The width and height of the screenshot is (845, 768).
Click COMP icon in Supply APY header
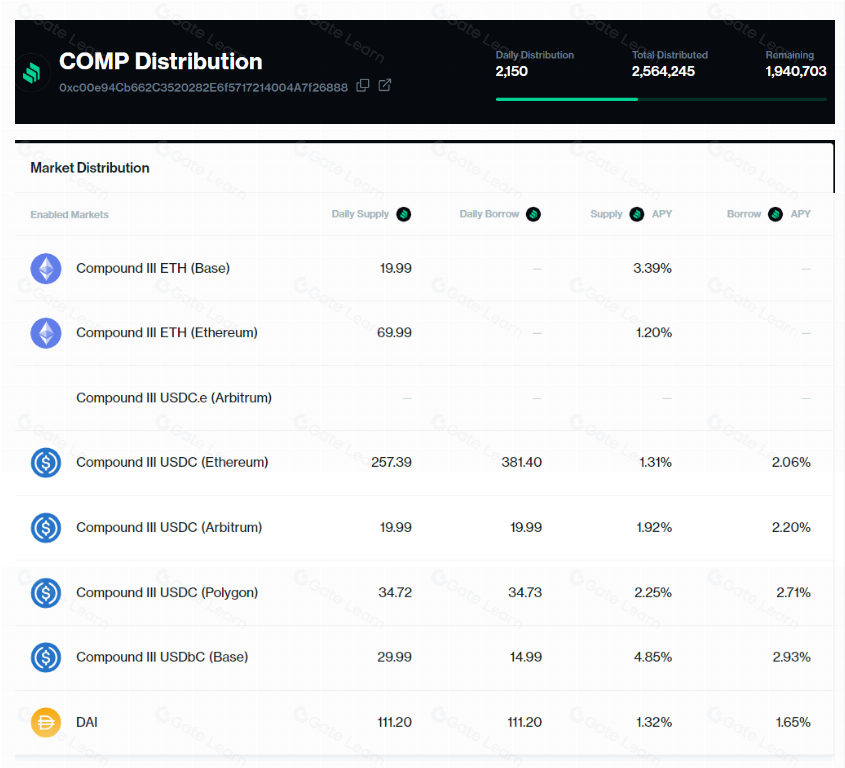(x=636, y=215)
